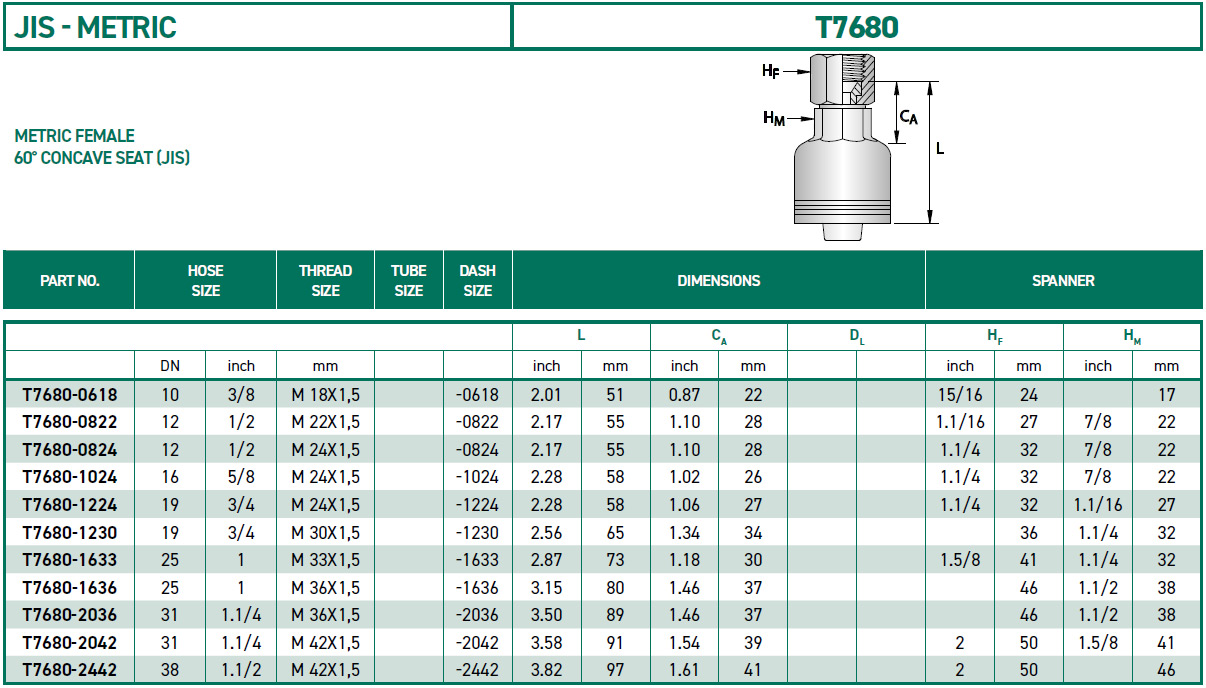Select part number T7680-0618
The image size is (1206, 688).
(69, 395)
